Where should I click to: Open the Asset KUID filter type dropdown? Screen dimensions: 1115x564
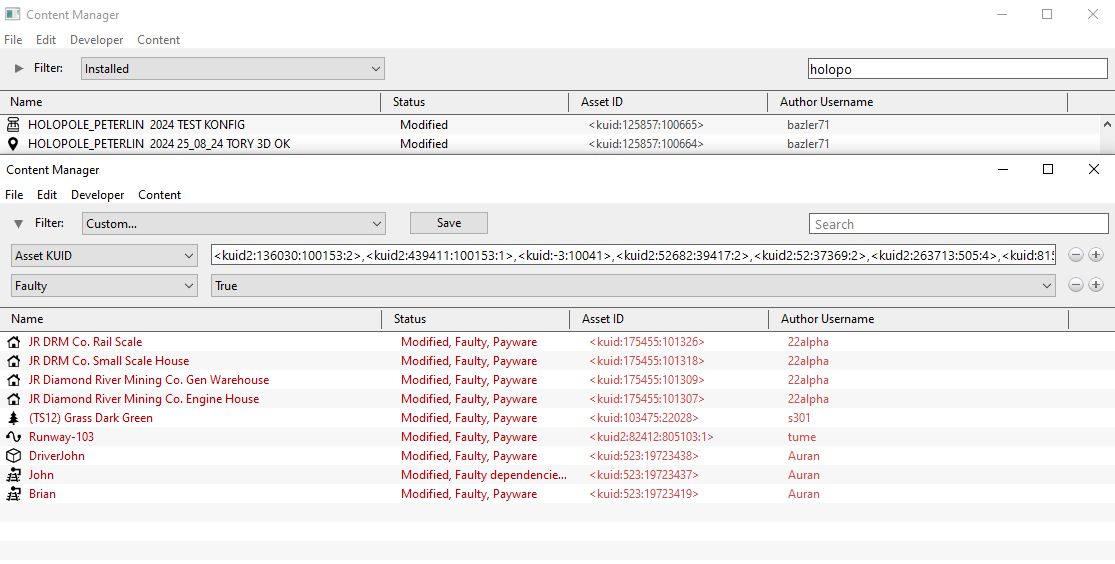[104, 255]
